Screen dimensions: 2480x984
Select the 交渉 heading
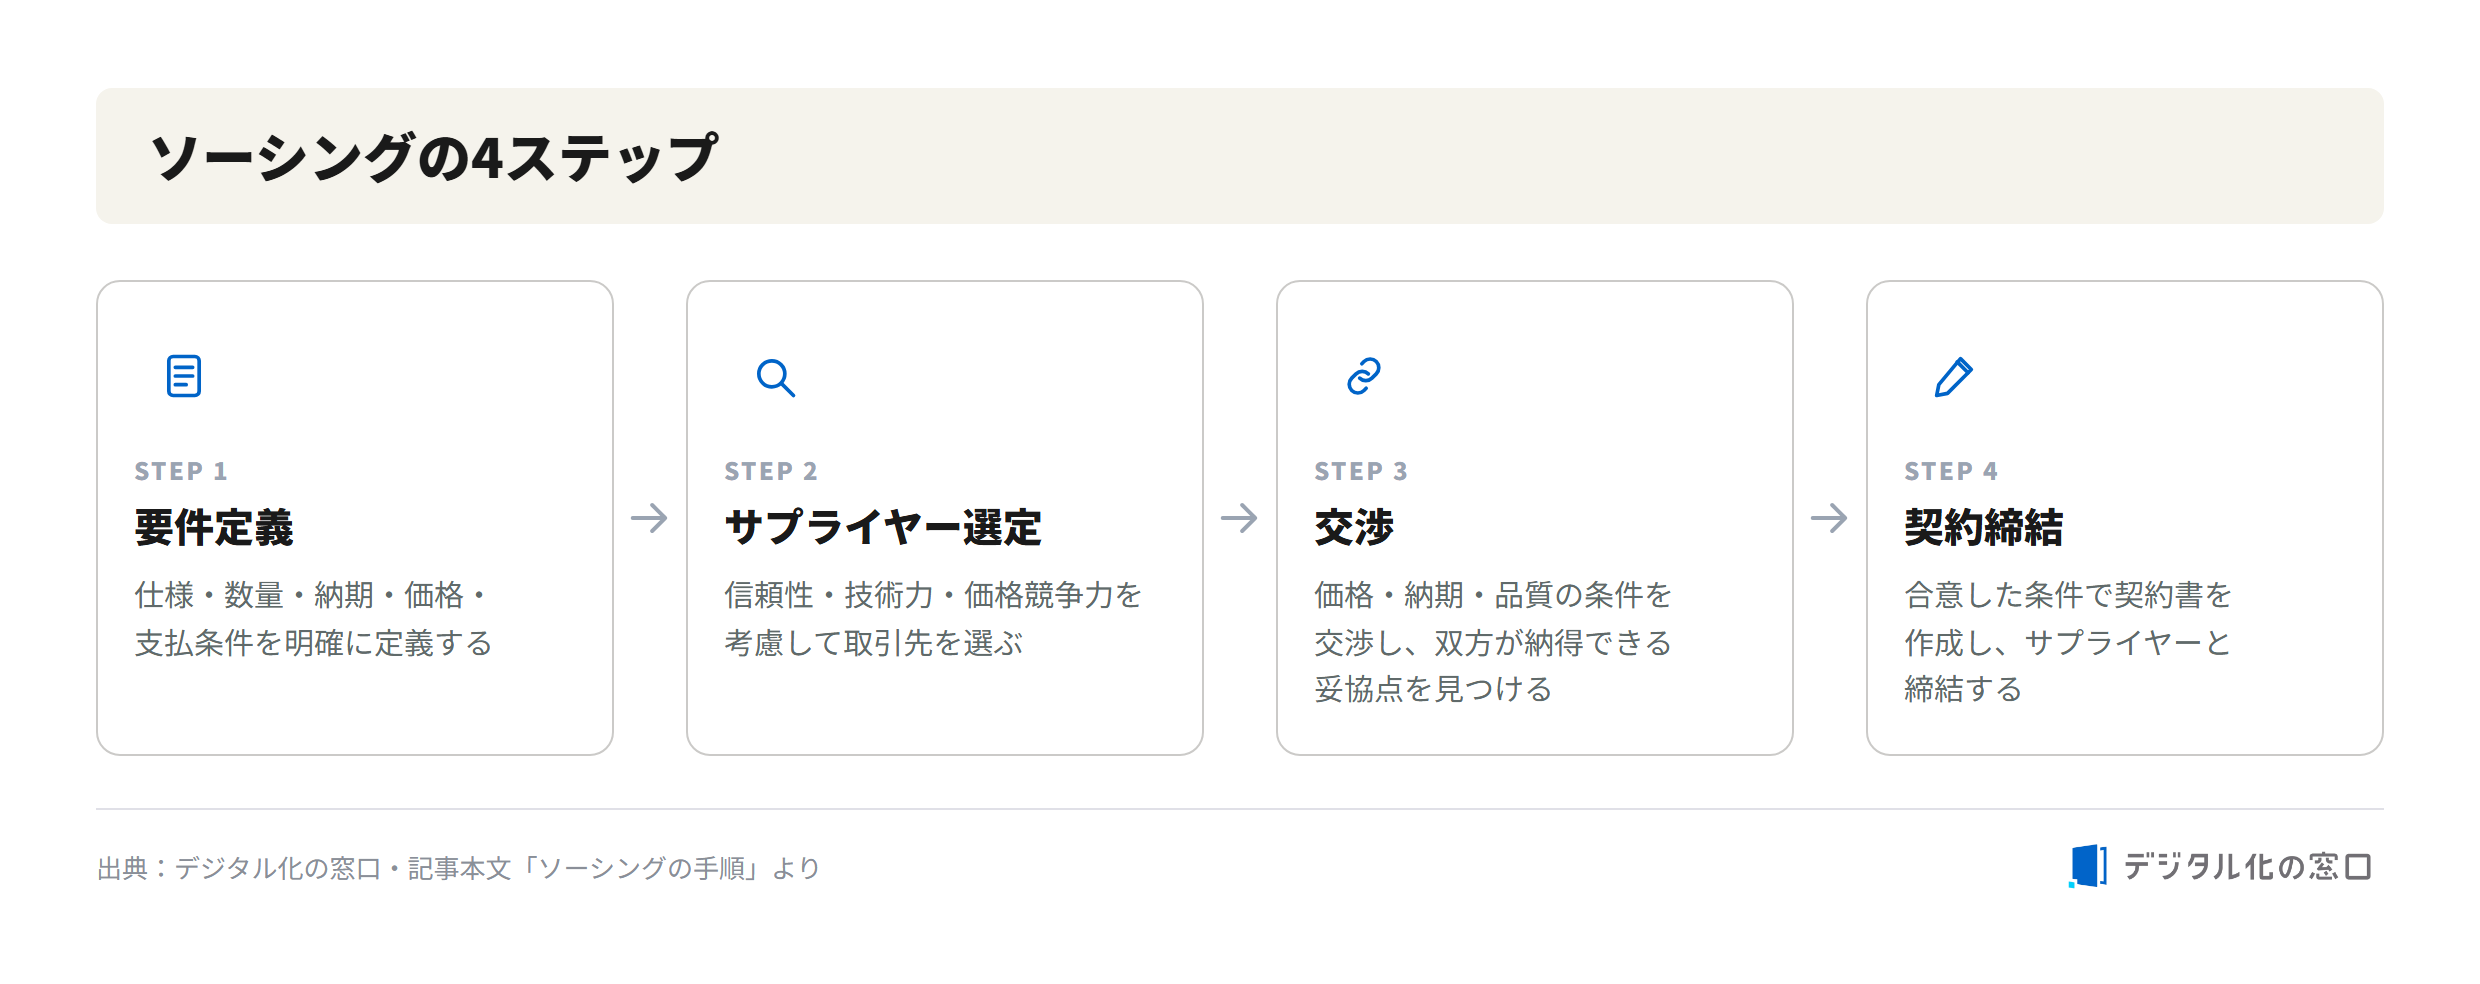pos(1354,527)
